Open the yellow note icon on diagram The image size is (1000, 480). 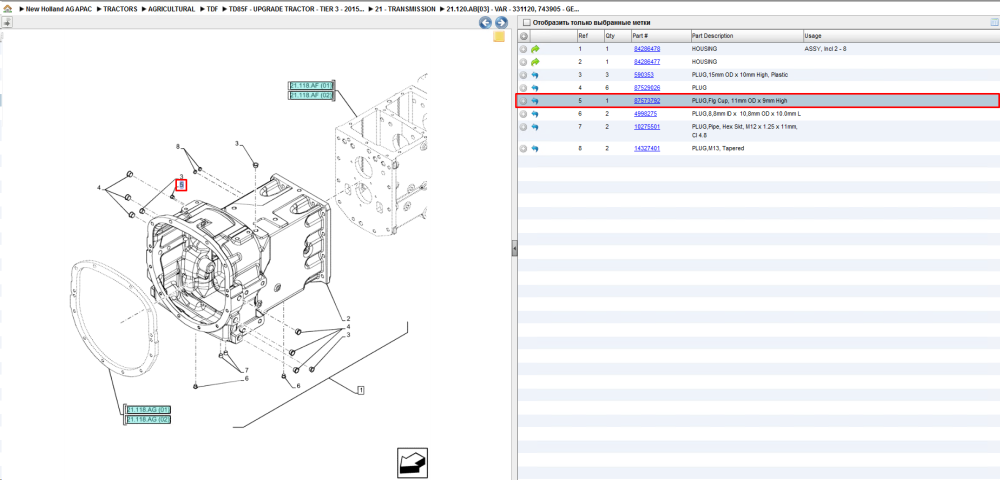[499, 36]
